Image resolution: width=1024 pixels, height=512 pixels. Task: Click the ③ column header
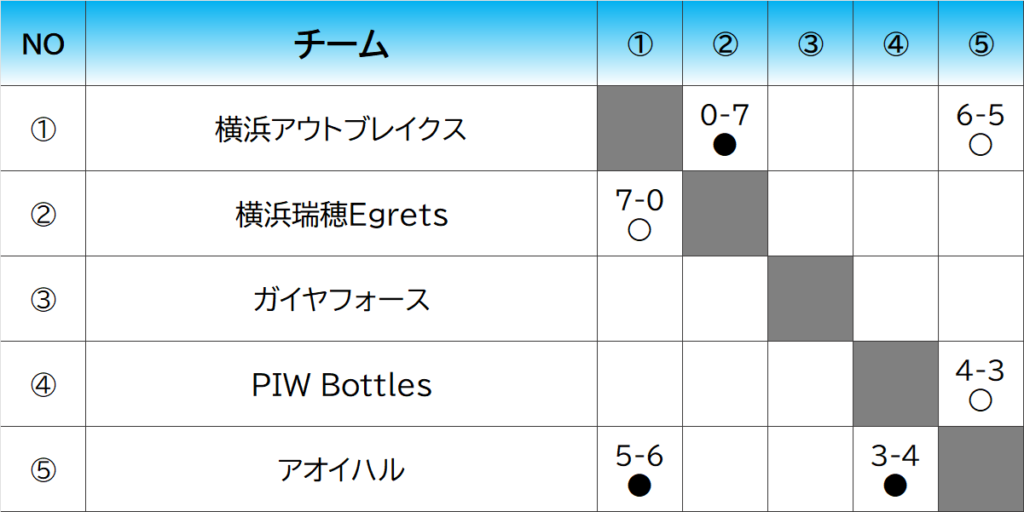(x=810, y=44)
